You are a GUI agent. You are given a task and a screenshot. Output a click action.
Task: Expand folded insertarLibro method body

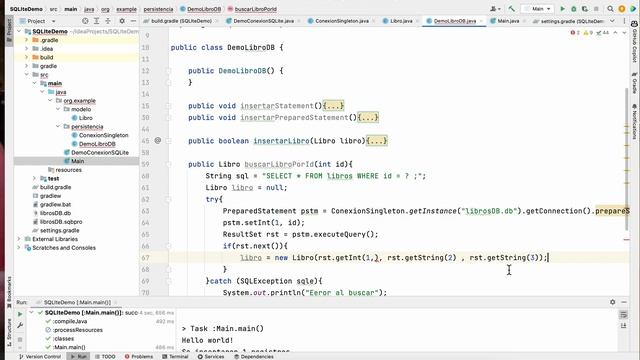pyautogui.click(x=376, y=141)
